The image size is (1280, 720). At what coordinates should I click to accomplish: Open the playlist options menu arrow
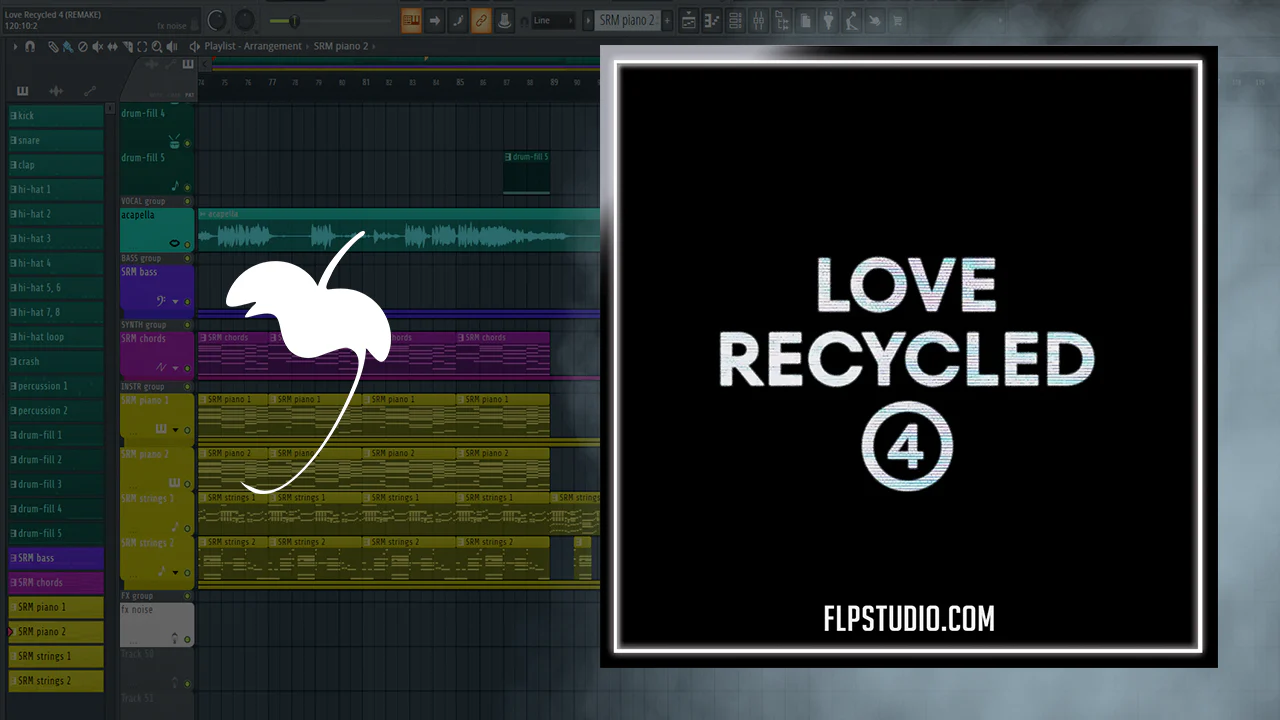click(15, 46)
